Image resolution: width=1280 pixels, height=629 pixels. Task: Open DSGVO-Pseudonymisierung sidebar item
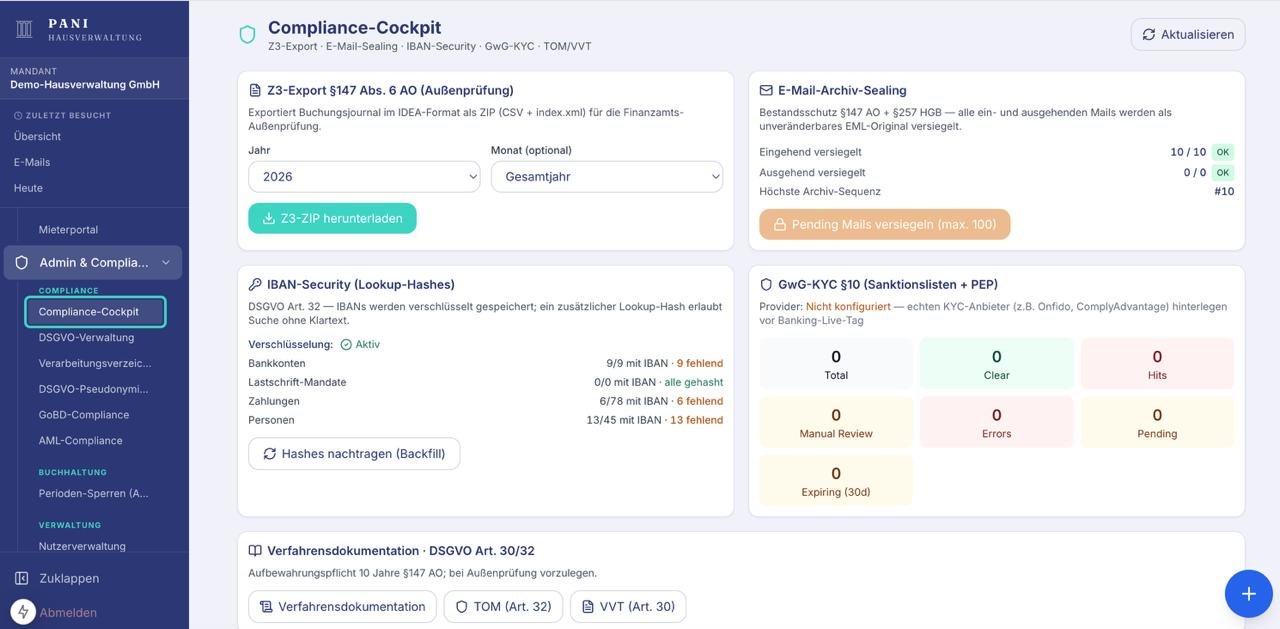coord(93,389)
